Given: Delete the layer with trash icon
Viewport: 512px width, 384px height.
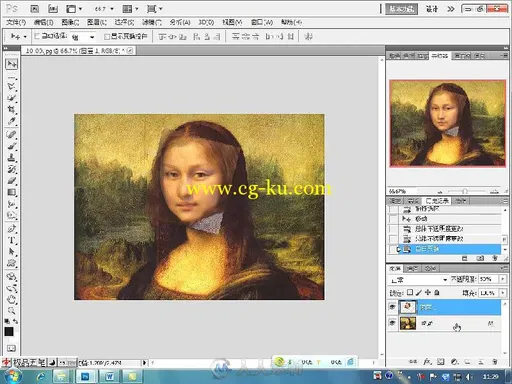Looking at the screenshot, I should pyautogui.click(x=495, y=362).
